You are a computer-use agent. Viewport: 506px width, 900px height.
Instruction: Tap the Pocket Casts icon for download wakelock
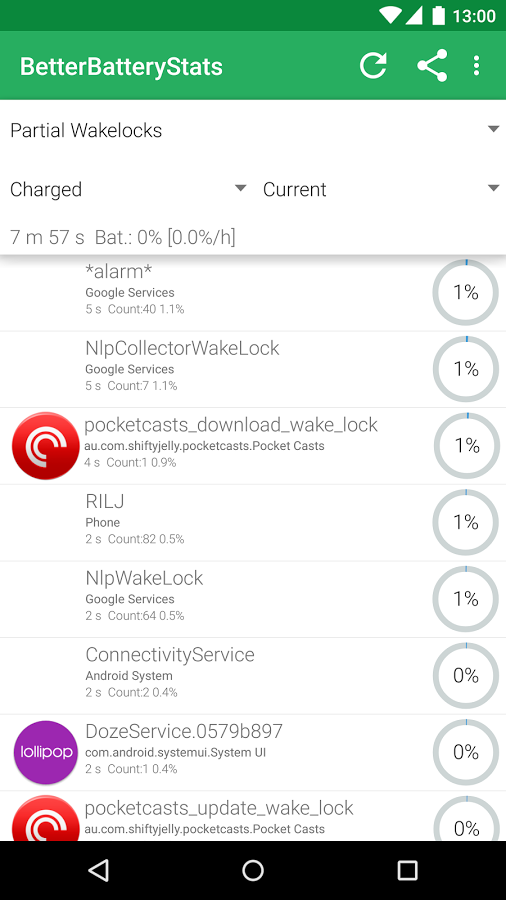point(45,445)
